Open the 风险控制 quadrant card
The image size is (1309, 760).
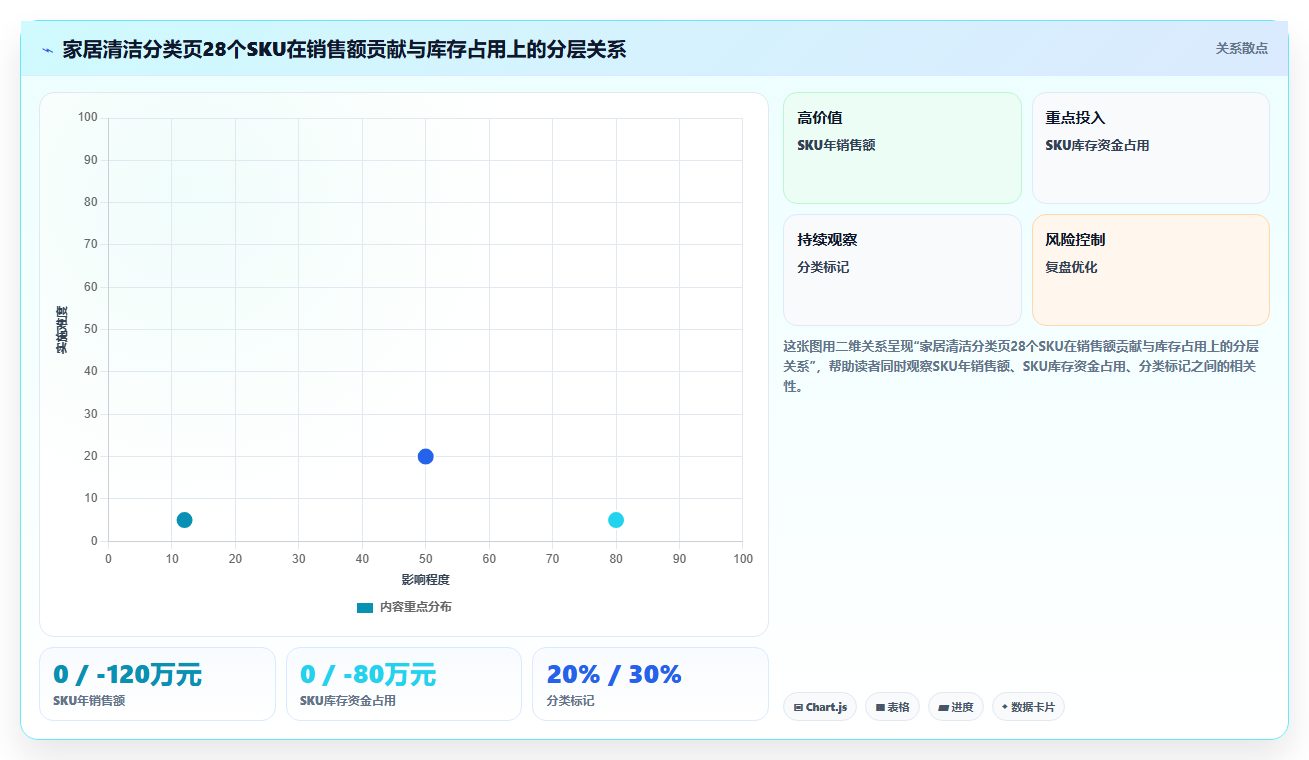(1150, 270)
